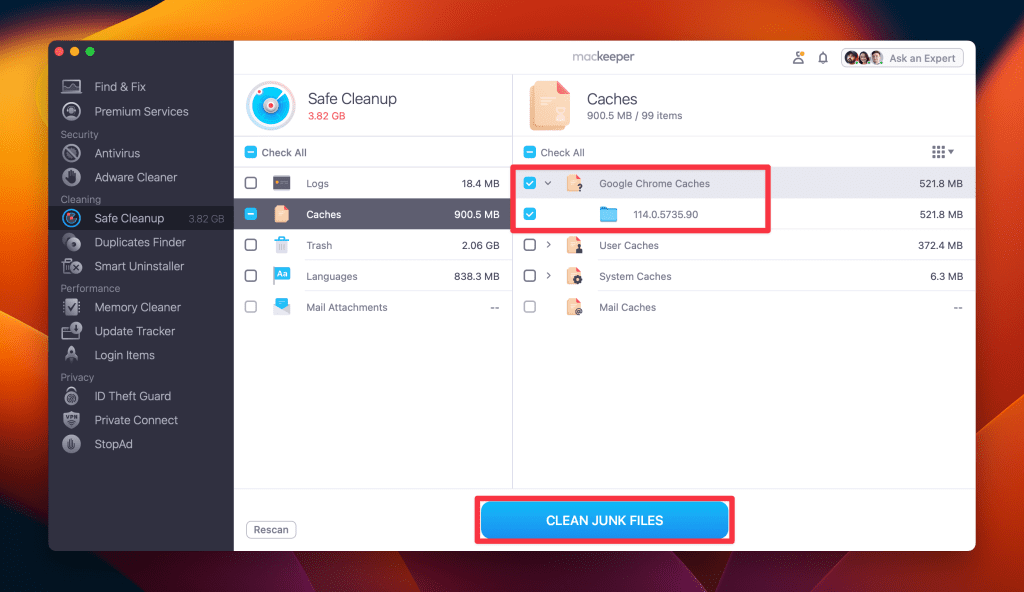Click the 6.3 MB System Caches size
Viewport: 1024px width, 592px height.
946,276
